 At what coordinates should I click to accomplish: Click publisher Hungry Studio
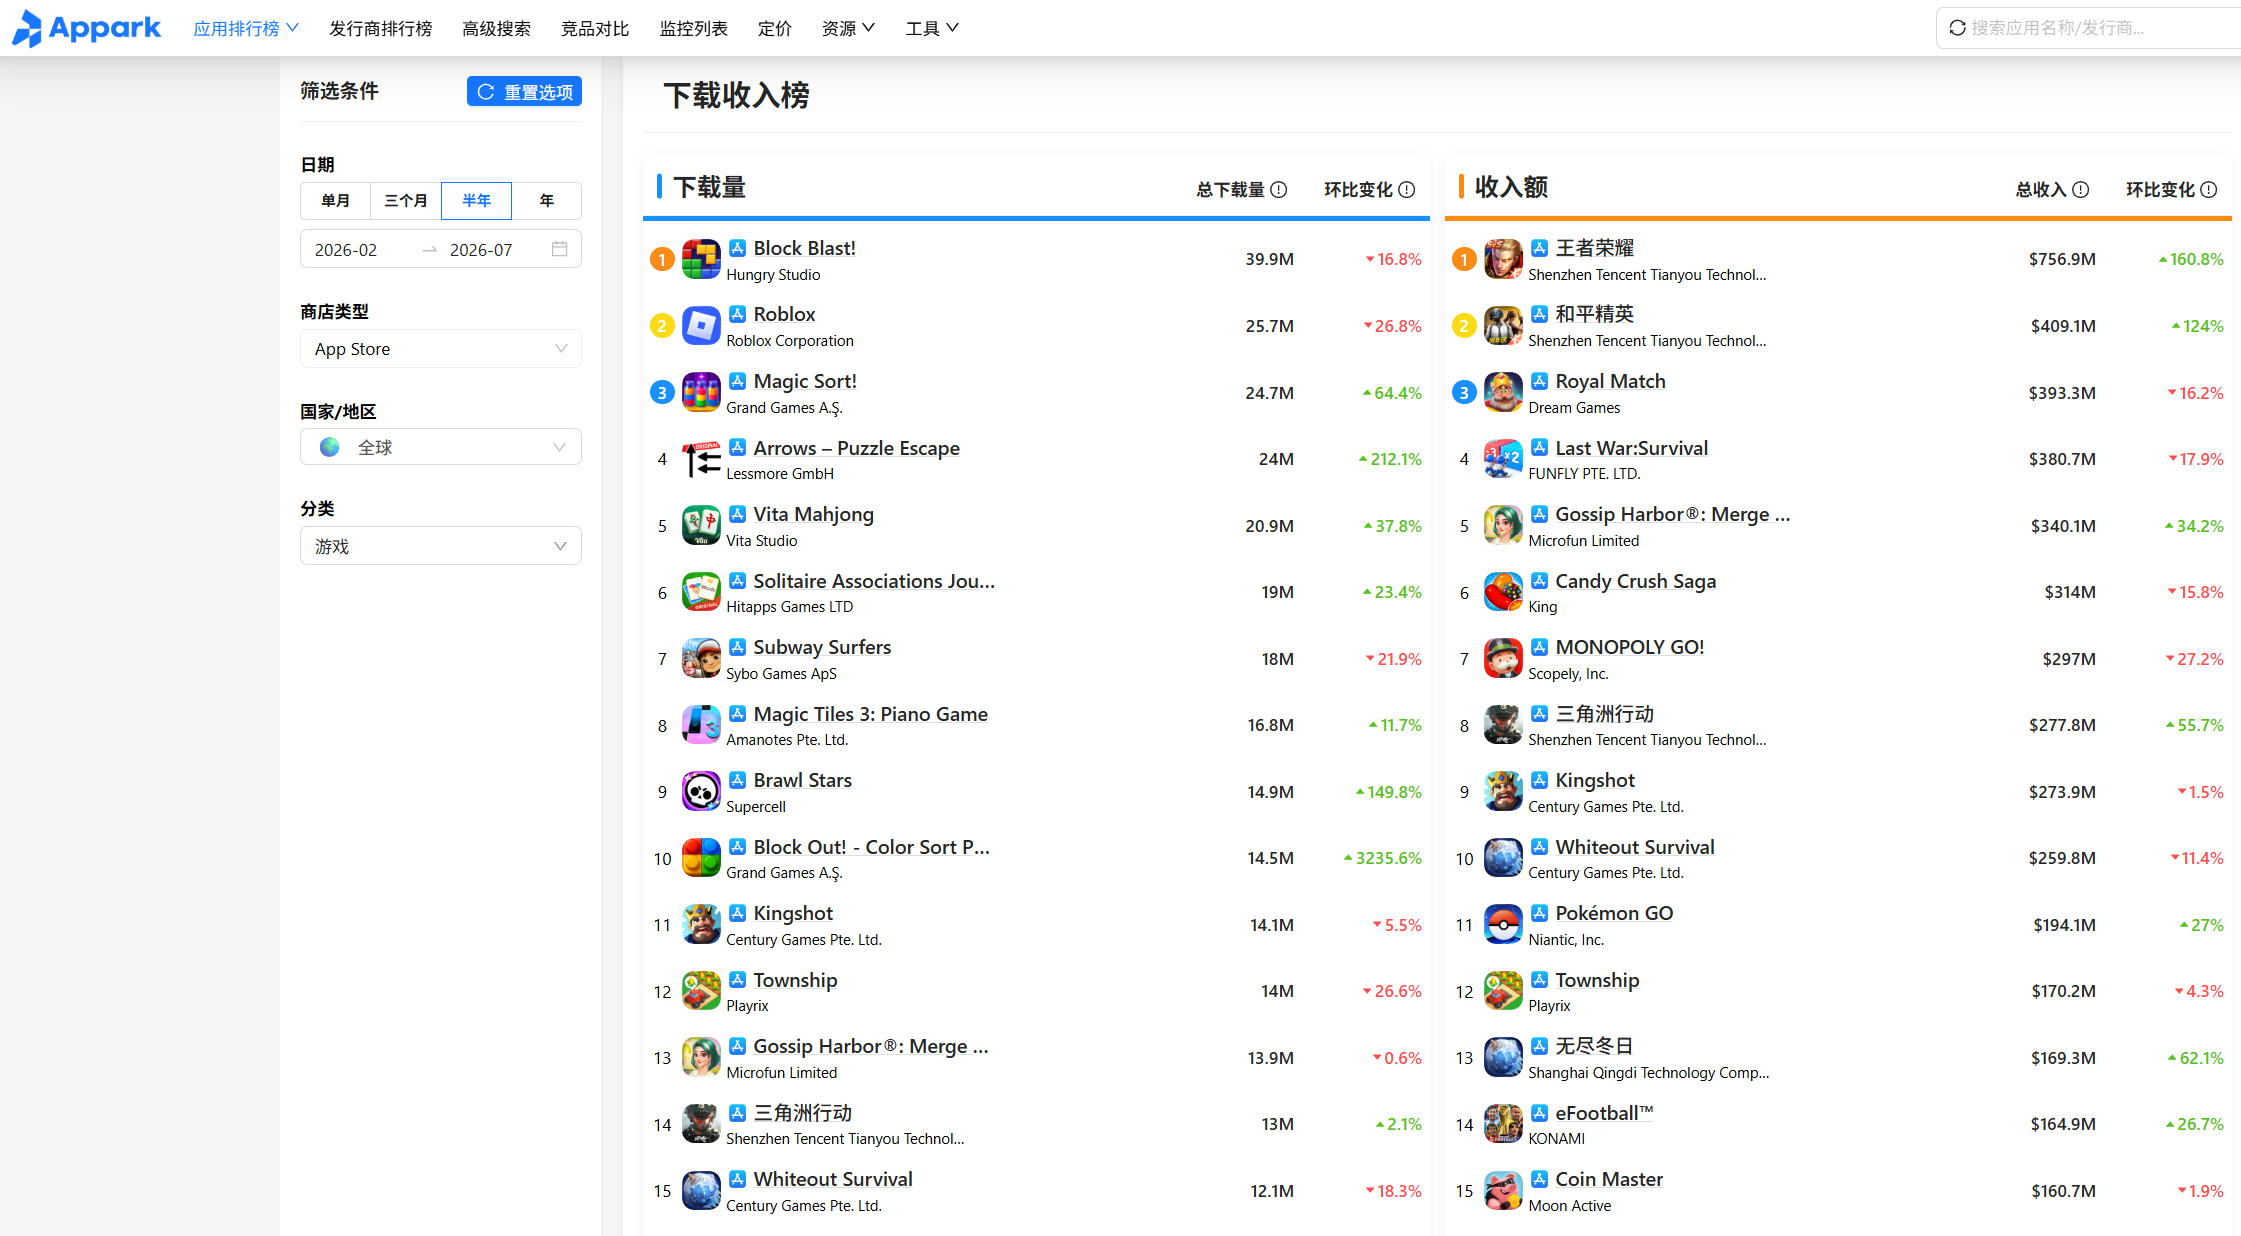coord(773,275)
